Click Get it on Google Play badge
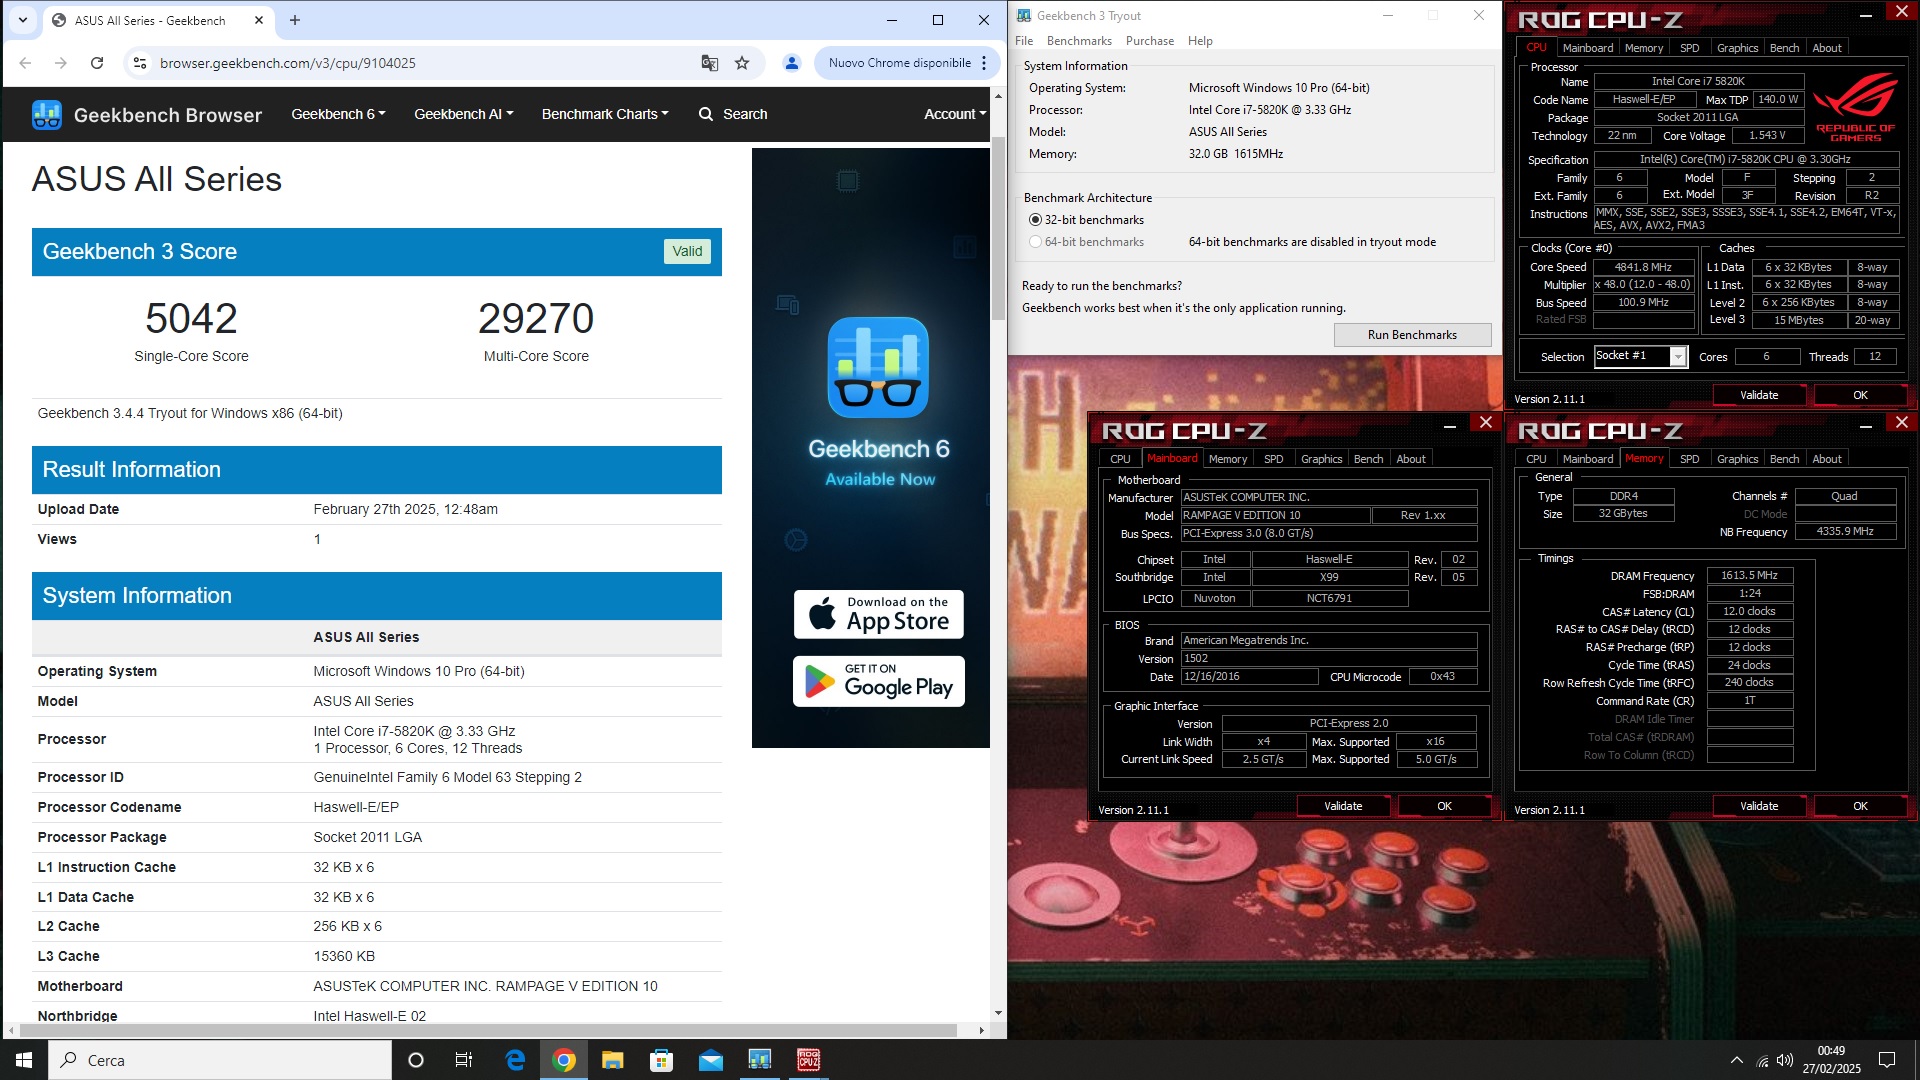The width and height of the screenshot is (1920, 1080). tap(879, 681)
